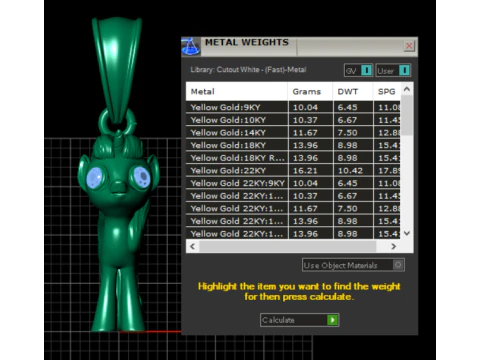The image size is (480, 360).
Task: Click the horizontal scroll right arrow
Action: coord(394,246)
